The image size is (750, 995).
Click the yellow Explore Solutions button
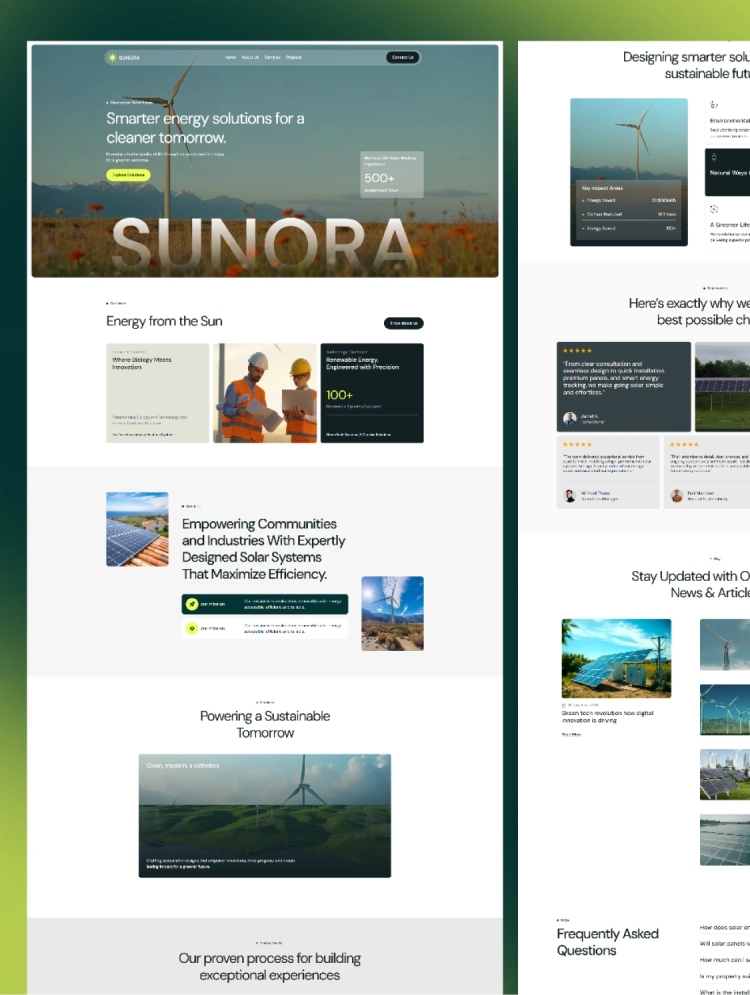coord(128,175)
